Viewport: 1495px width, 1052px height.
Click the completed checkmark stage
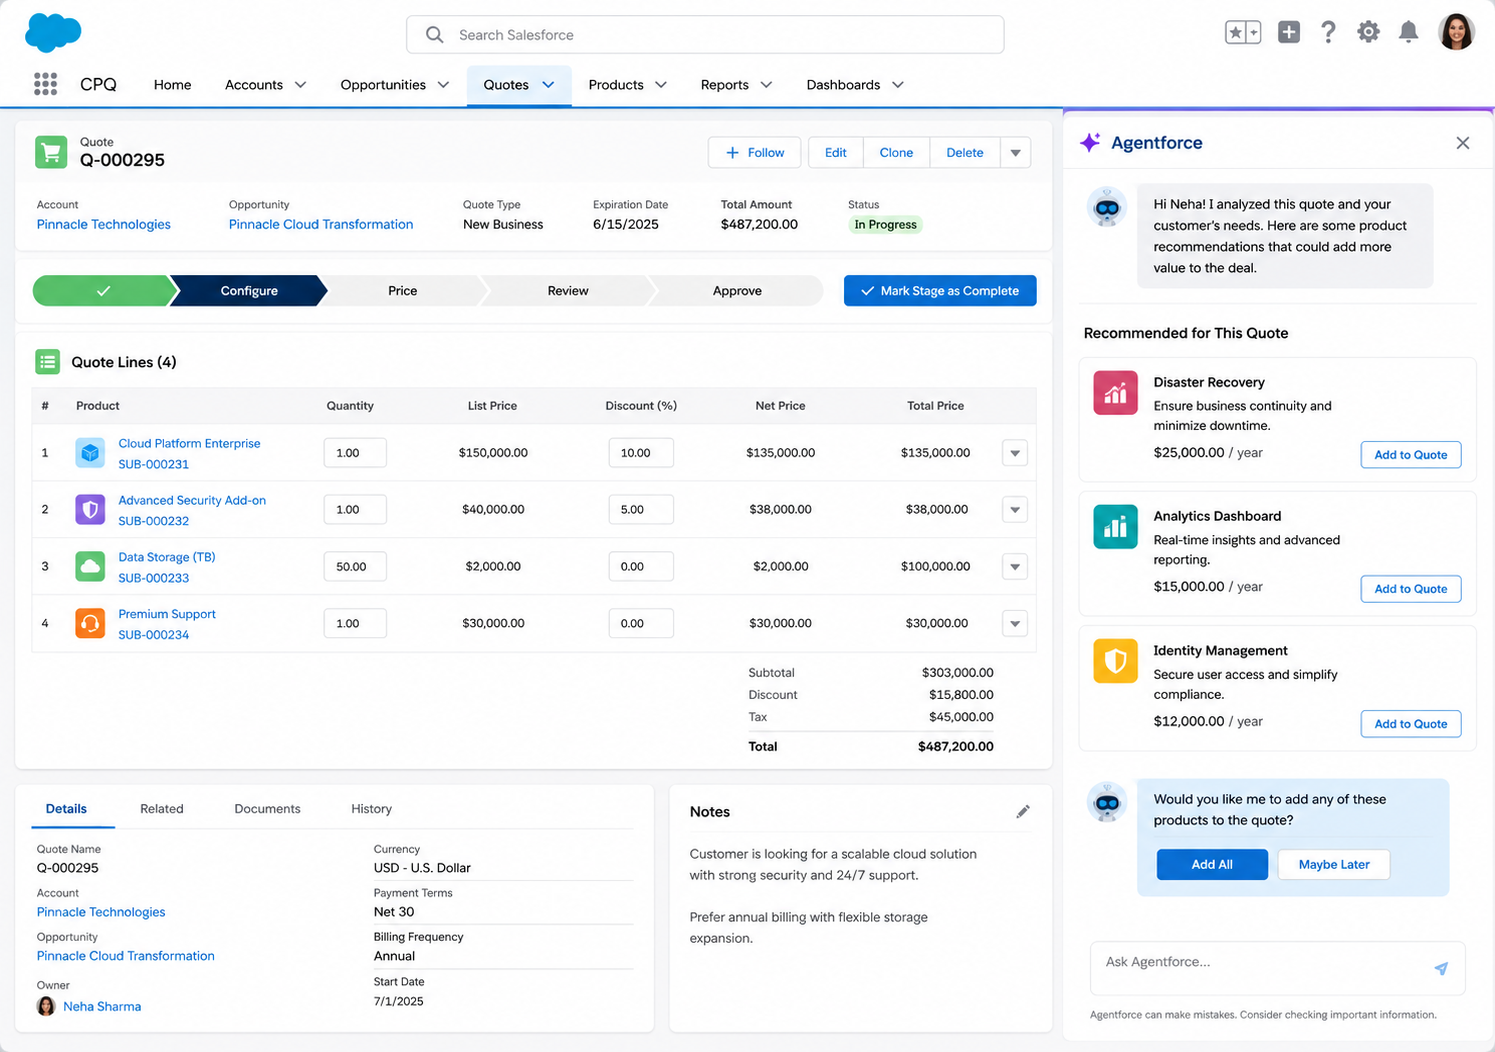(x=103, y=291)
